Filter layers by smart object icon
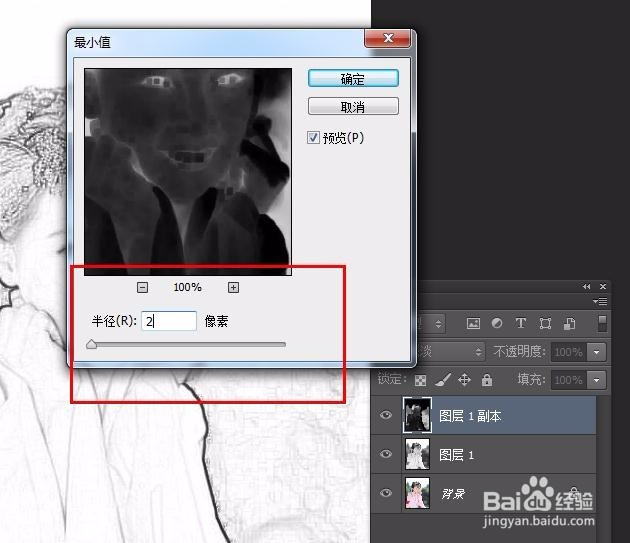The width and height of the screenshot is (630, 543). click(569, 323)
